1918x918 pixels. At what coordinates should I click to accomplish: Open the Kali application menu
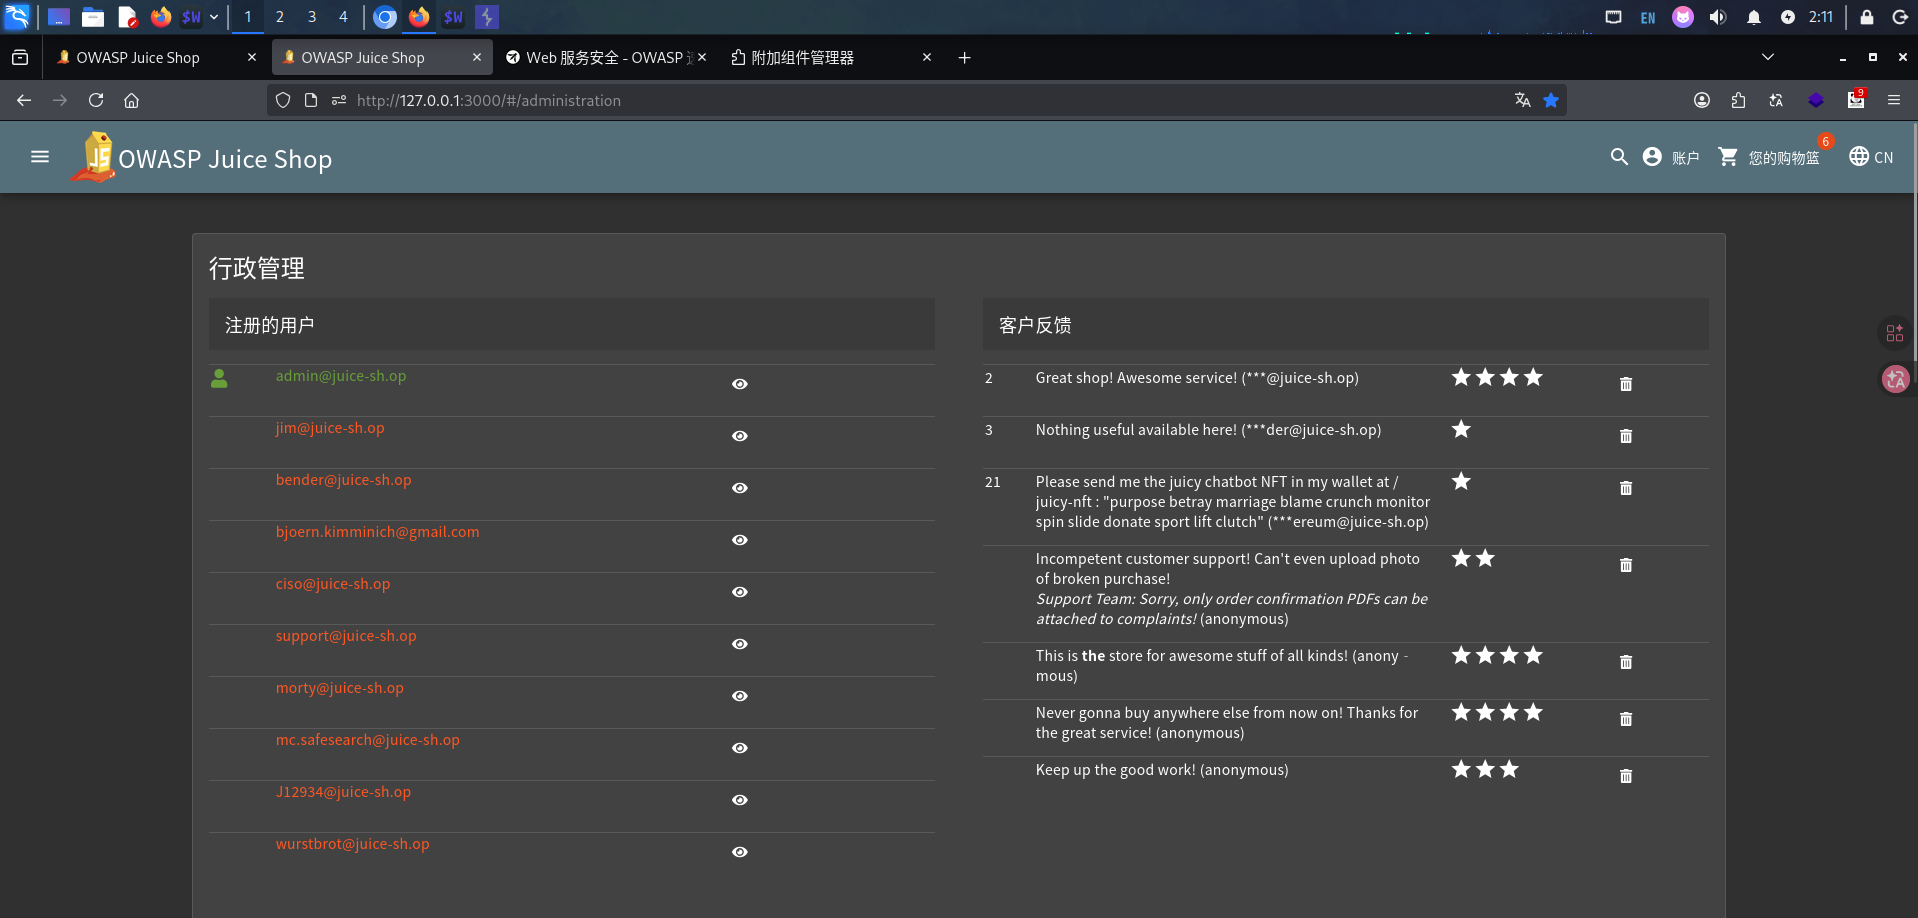pyautogui.click(x=18, y=17)
